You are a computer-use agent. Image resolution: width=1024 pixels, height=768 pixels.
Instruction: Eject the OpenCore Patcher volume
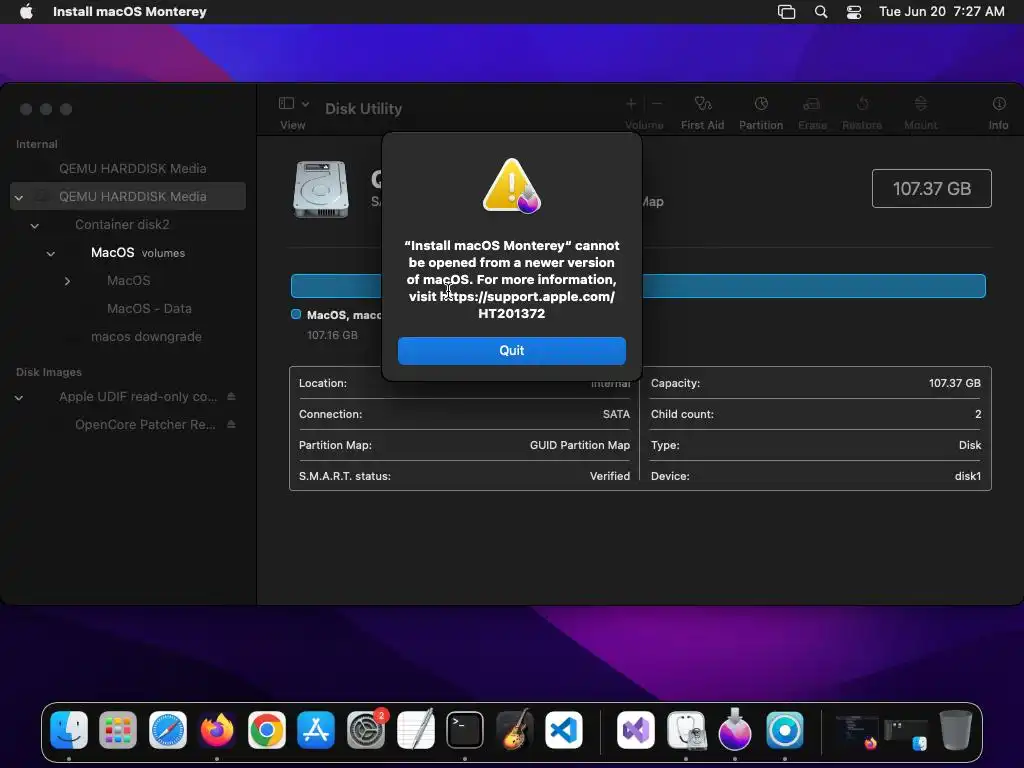(x=231, y=424)
